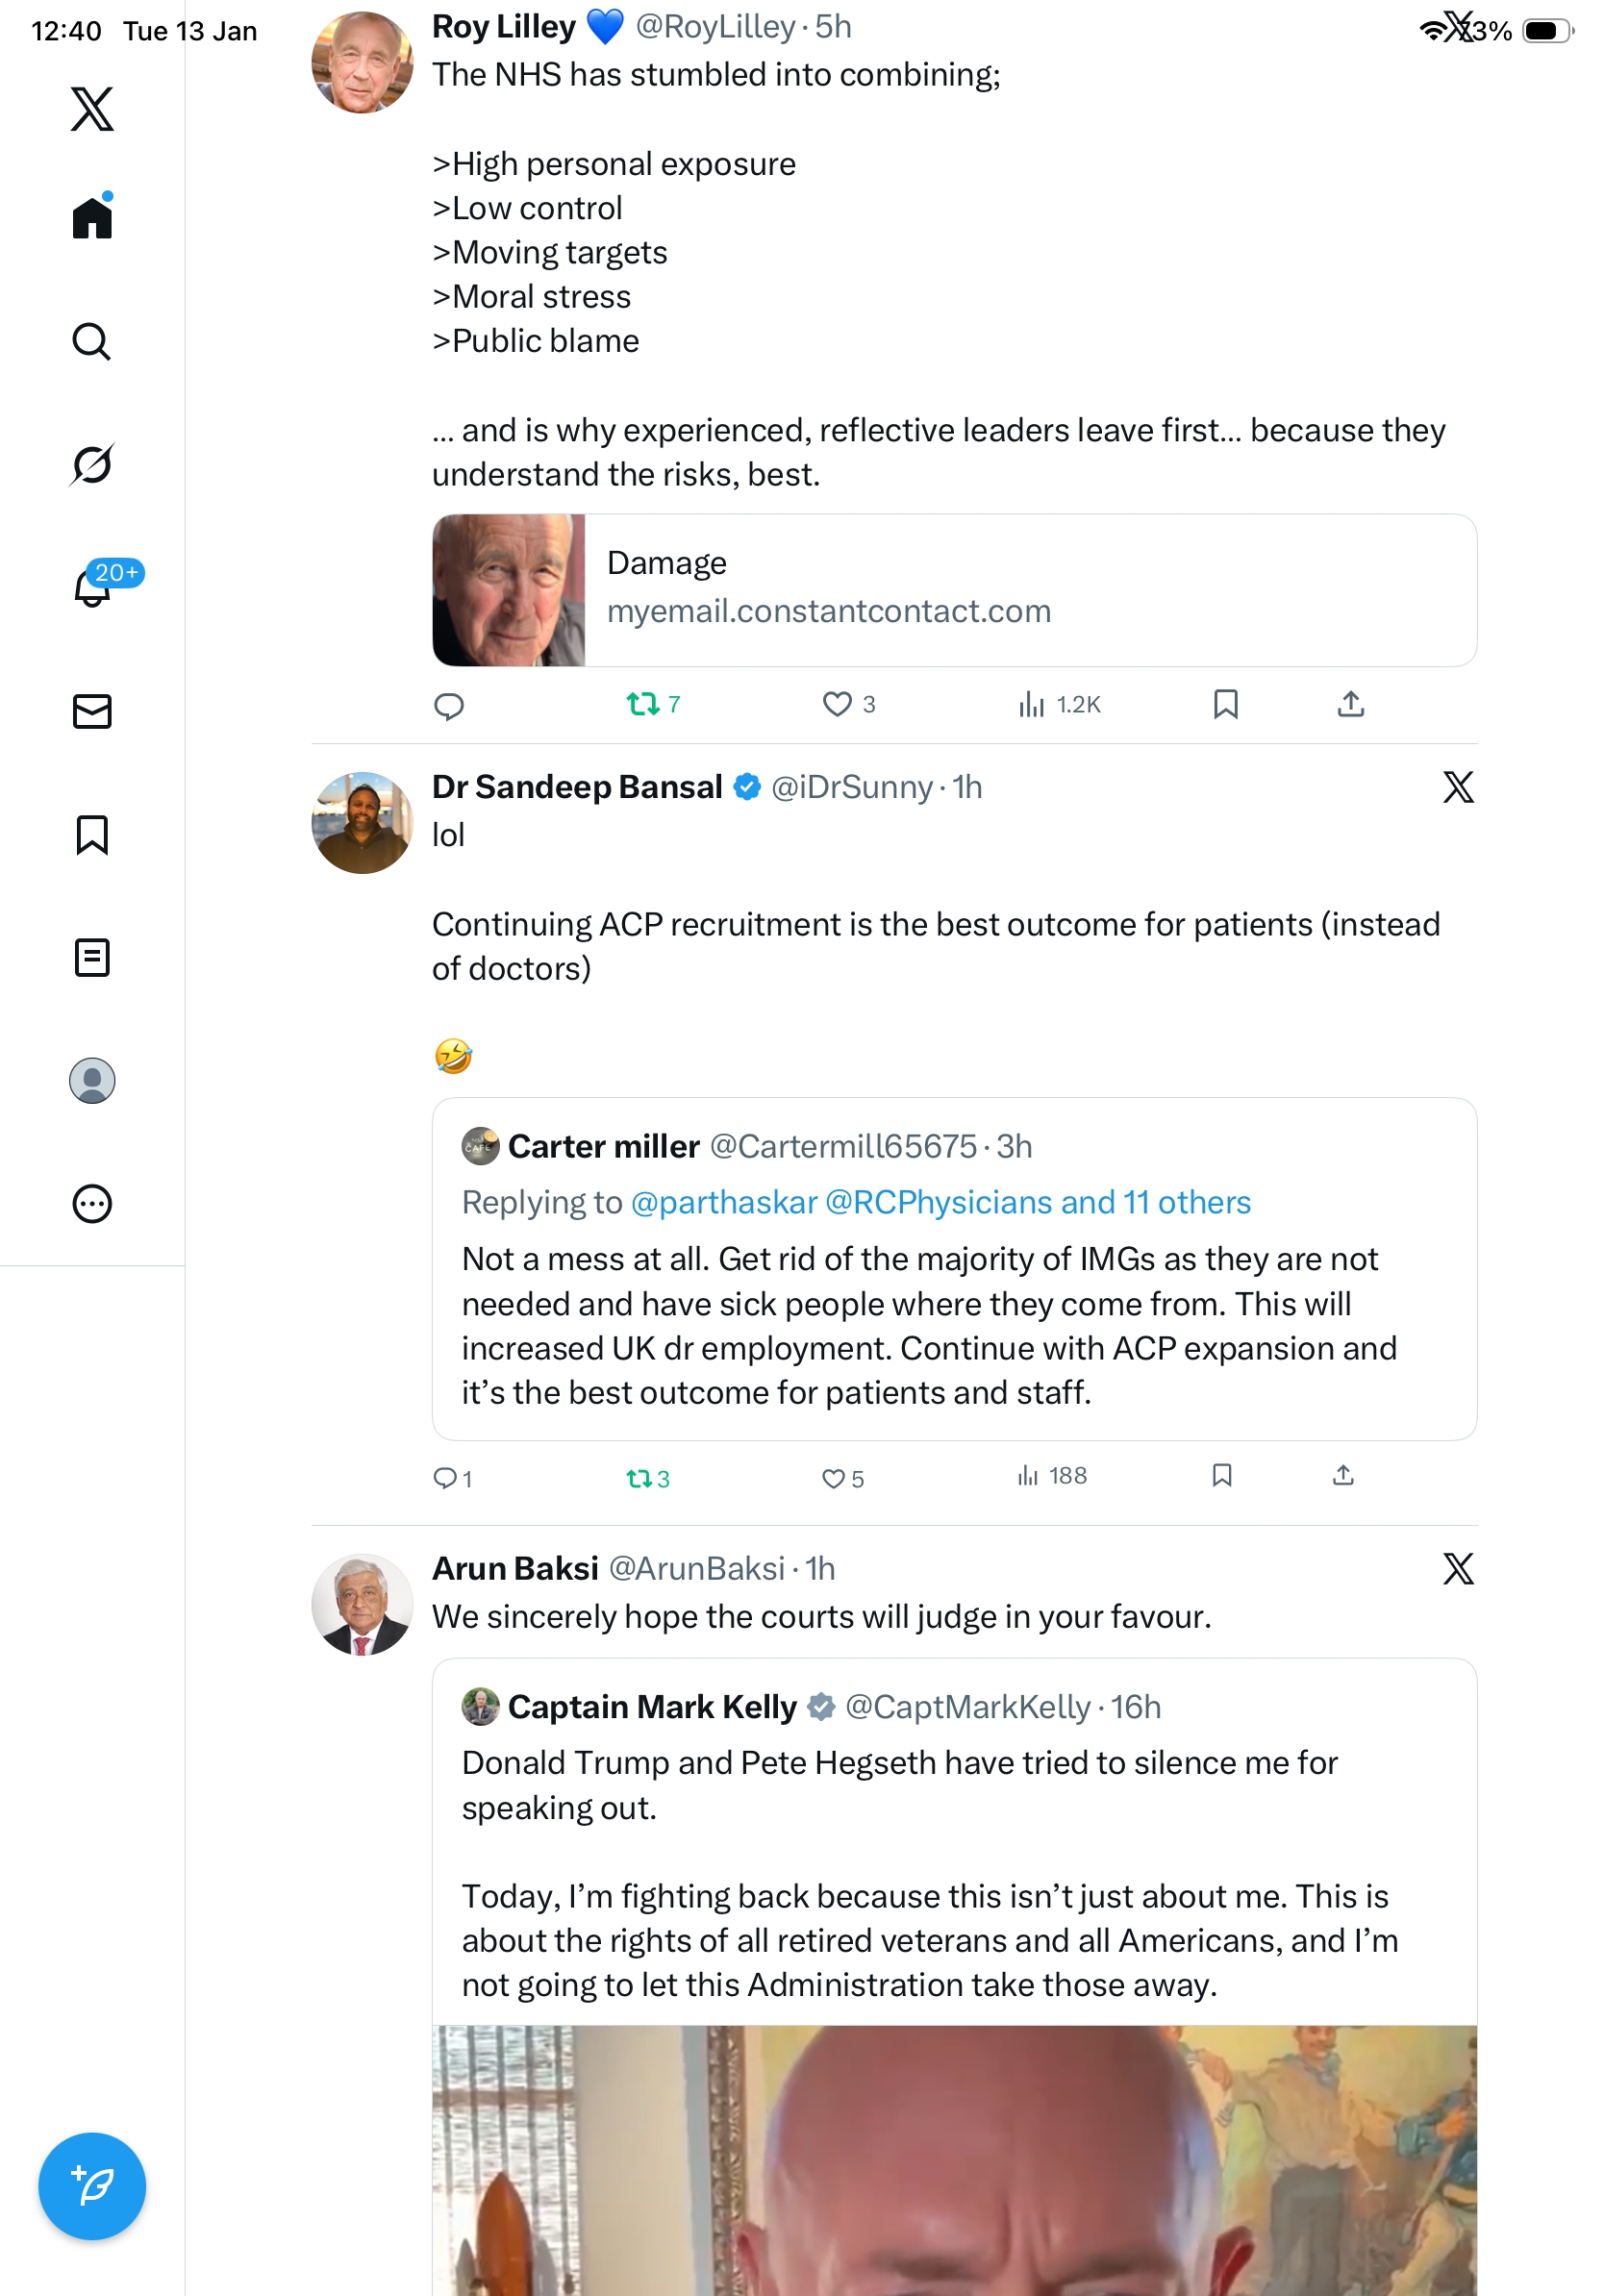This screenshot has height=2296, width=1604.
Task: Open notifications bell with 20+ badge
Action: click(x=92, y=587)
